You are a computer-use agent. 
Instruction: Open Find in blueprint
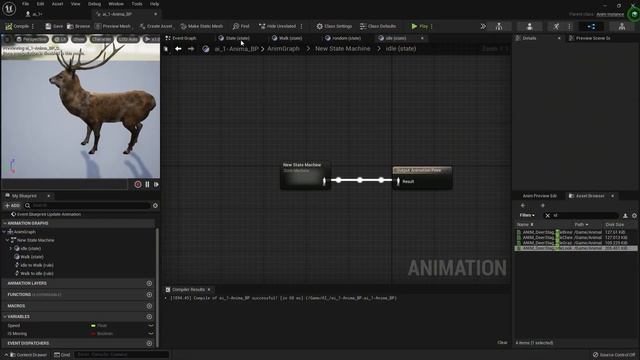point(241,26)
